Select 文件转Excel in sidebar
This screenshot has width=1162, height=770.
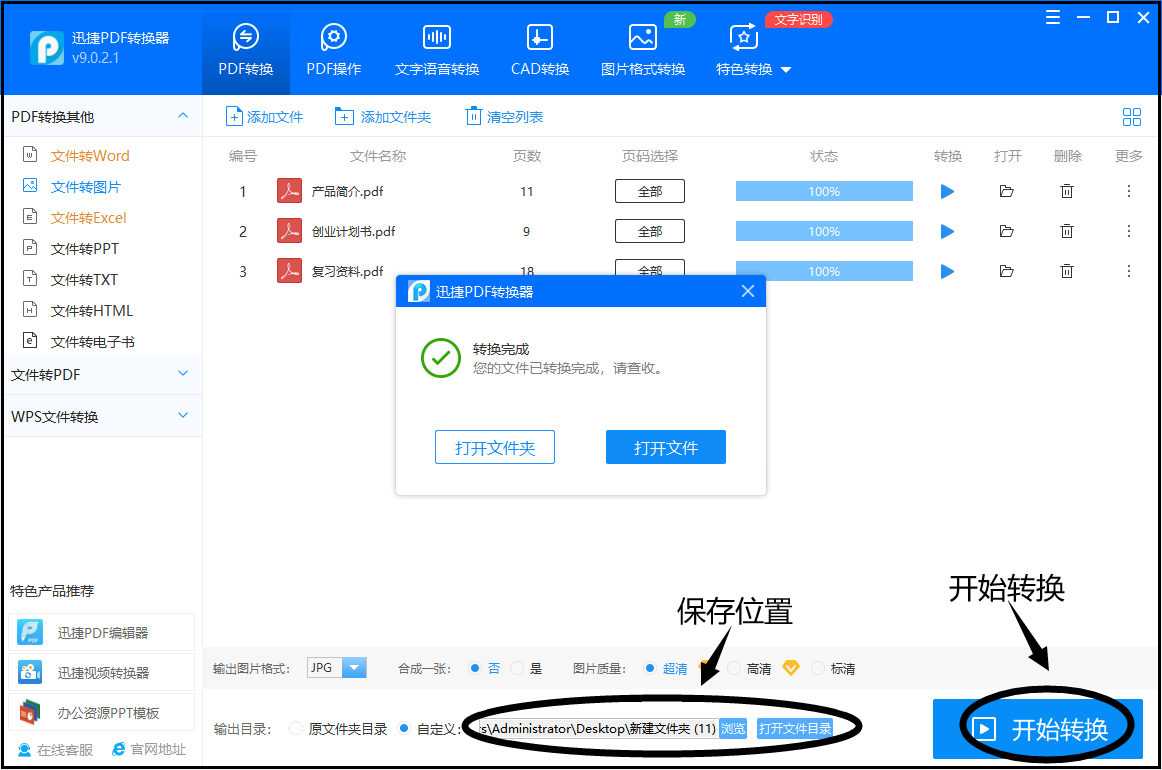point(88,218)
